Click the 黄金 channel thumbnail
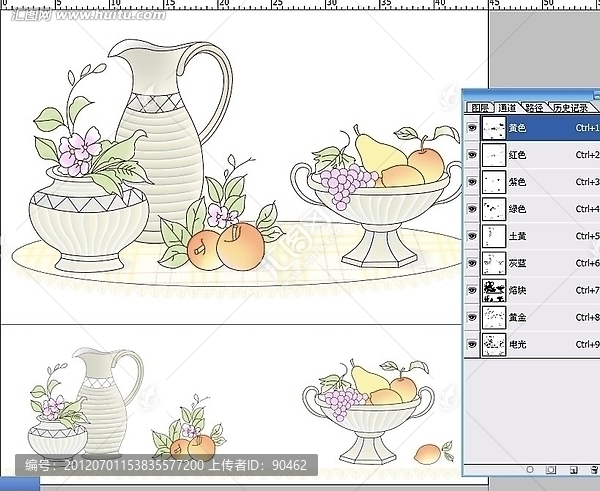This screenshot has width=600, height=491. [494, 318]
